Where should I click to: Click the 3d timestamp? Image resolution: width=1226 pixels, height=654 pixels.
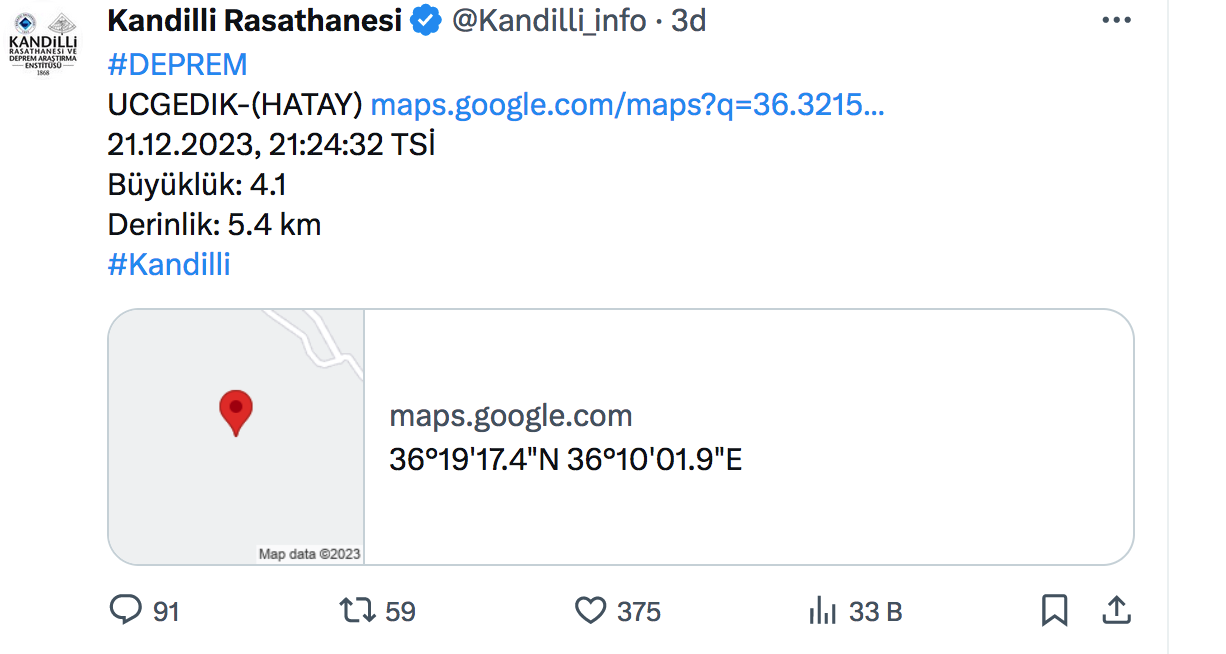pos(689,20)
